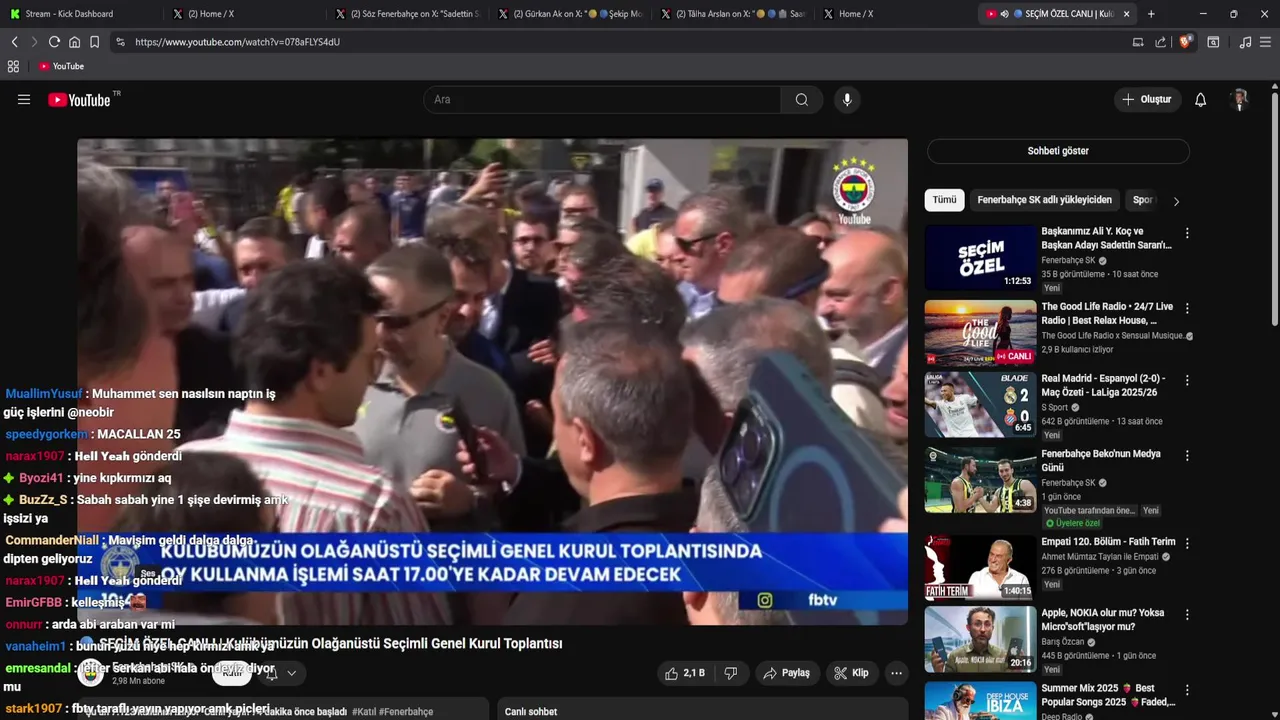
Task: Expand notification bell dropdown under the video
Action: click(291, 673)
